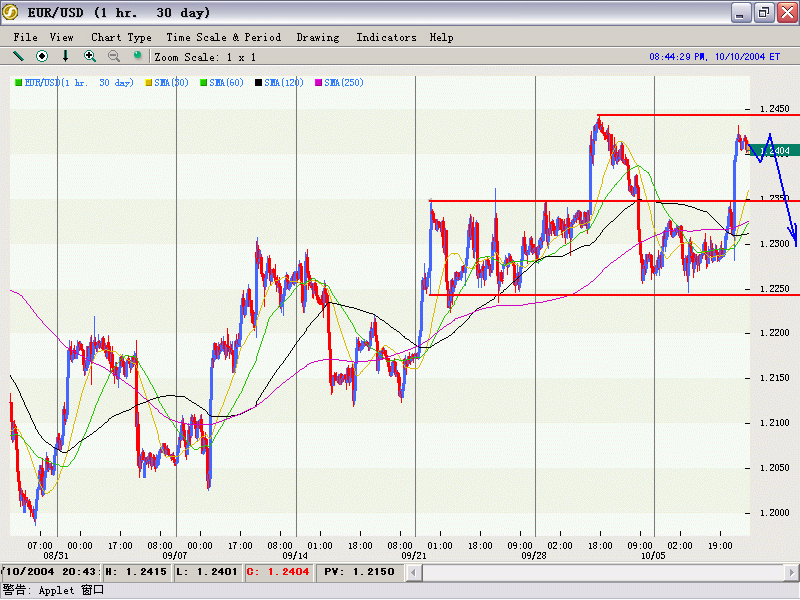This screenshot has width=800, height=600.
Task: Click the green ball toolbar icon
Action: coord(138,56)
